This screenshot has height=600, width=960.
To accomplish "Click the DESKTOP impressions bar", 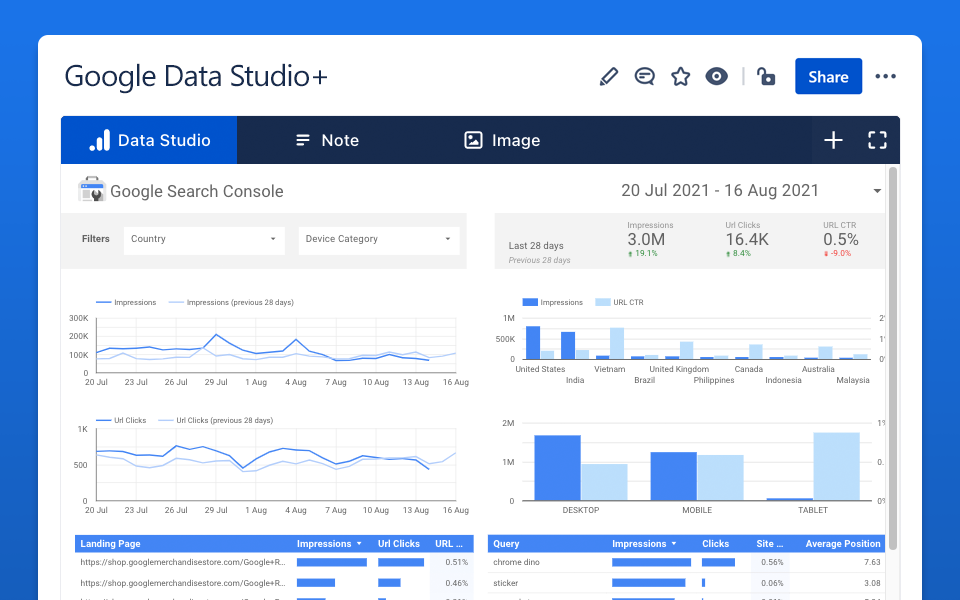I will 557,468.
